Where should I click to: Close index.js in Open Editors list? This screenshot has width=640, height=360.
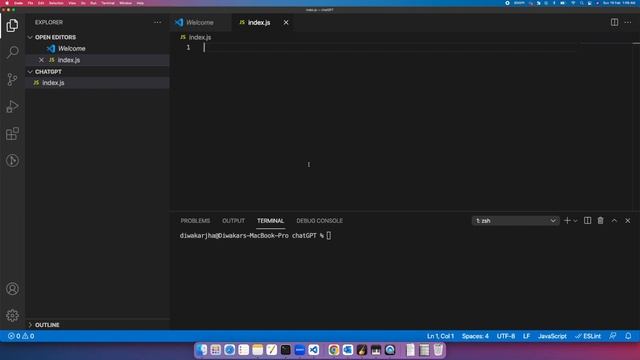[41, 60]
